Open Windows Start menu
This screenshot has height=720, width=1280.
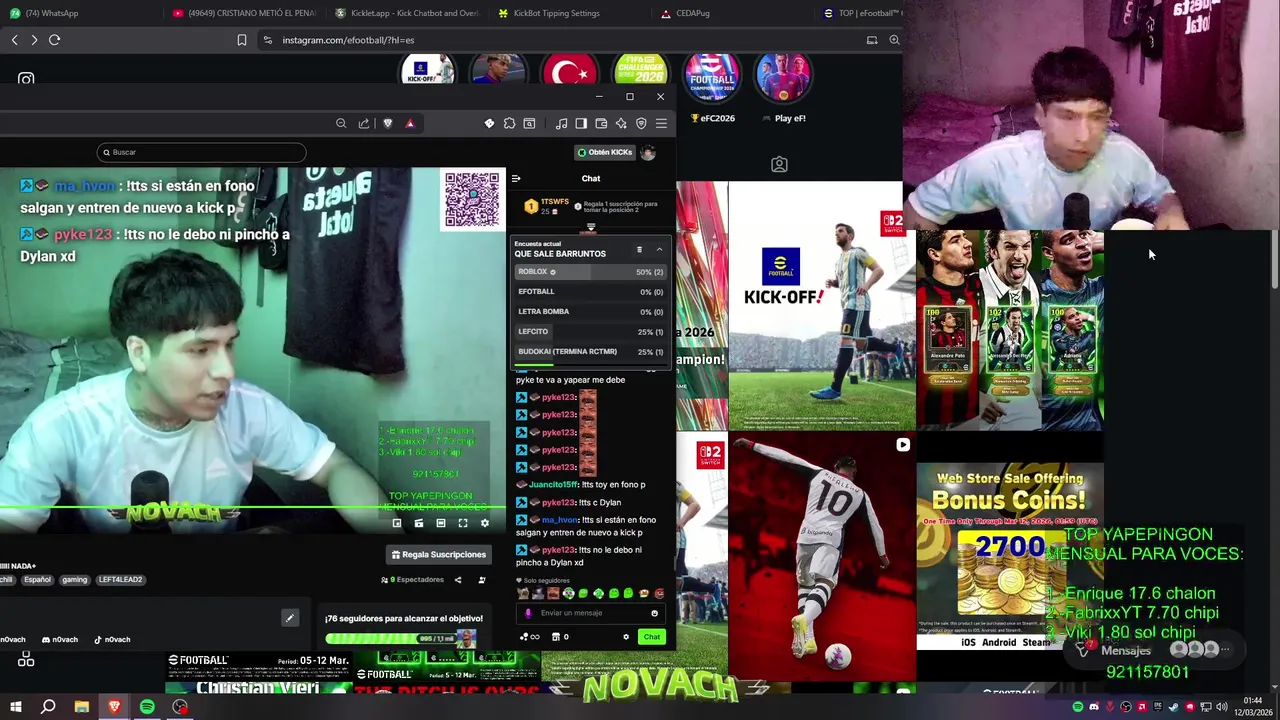coord(15,707)
